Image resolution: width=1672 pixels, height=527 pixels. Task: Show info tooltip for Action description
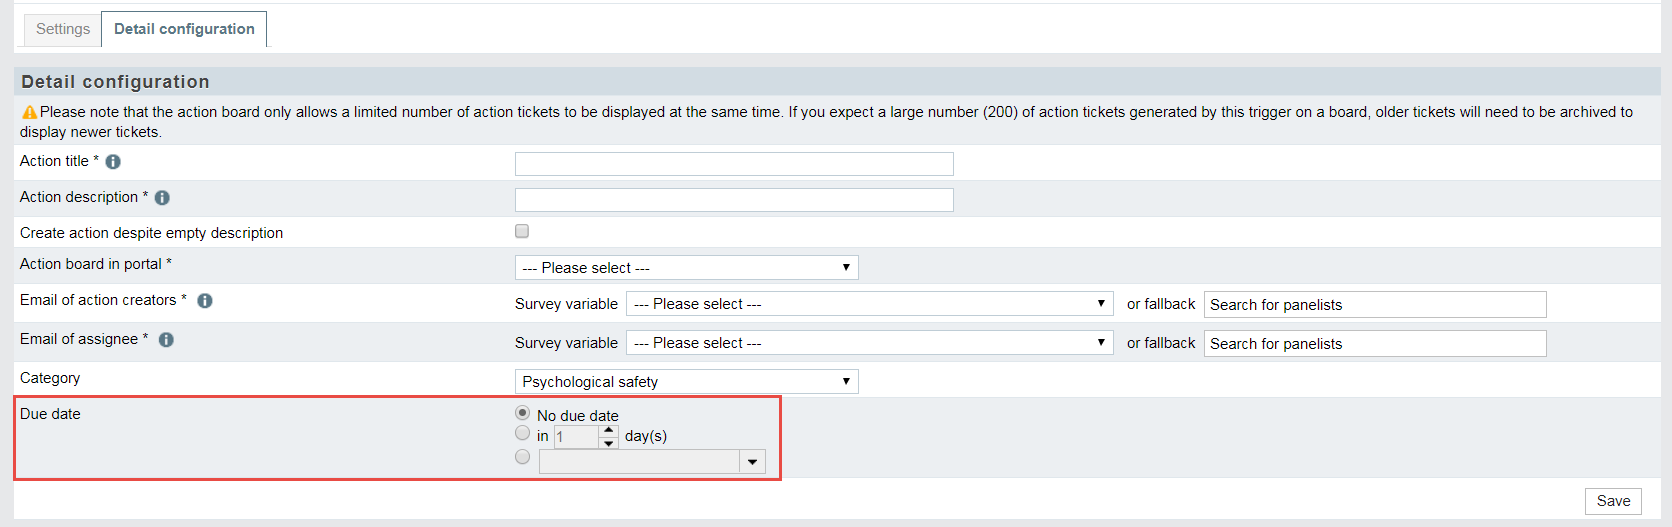[162, 198]
